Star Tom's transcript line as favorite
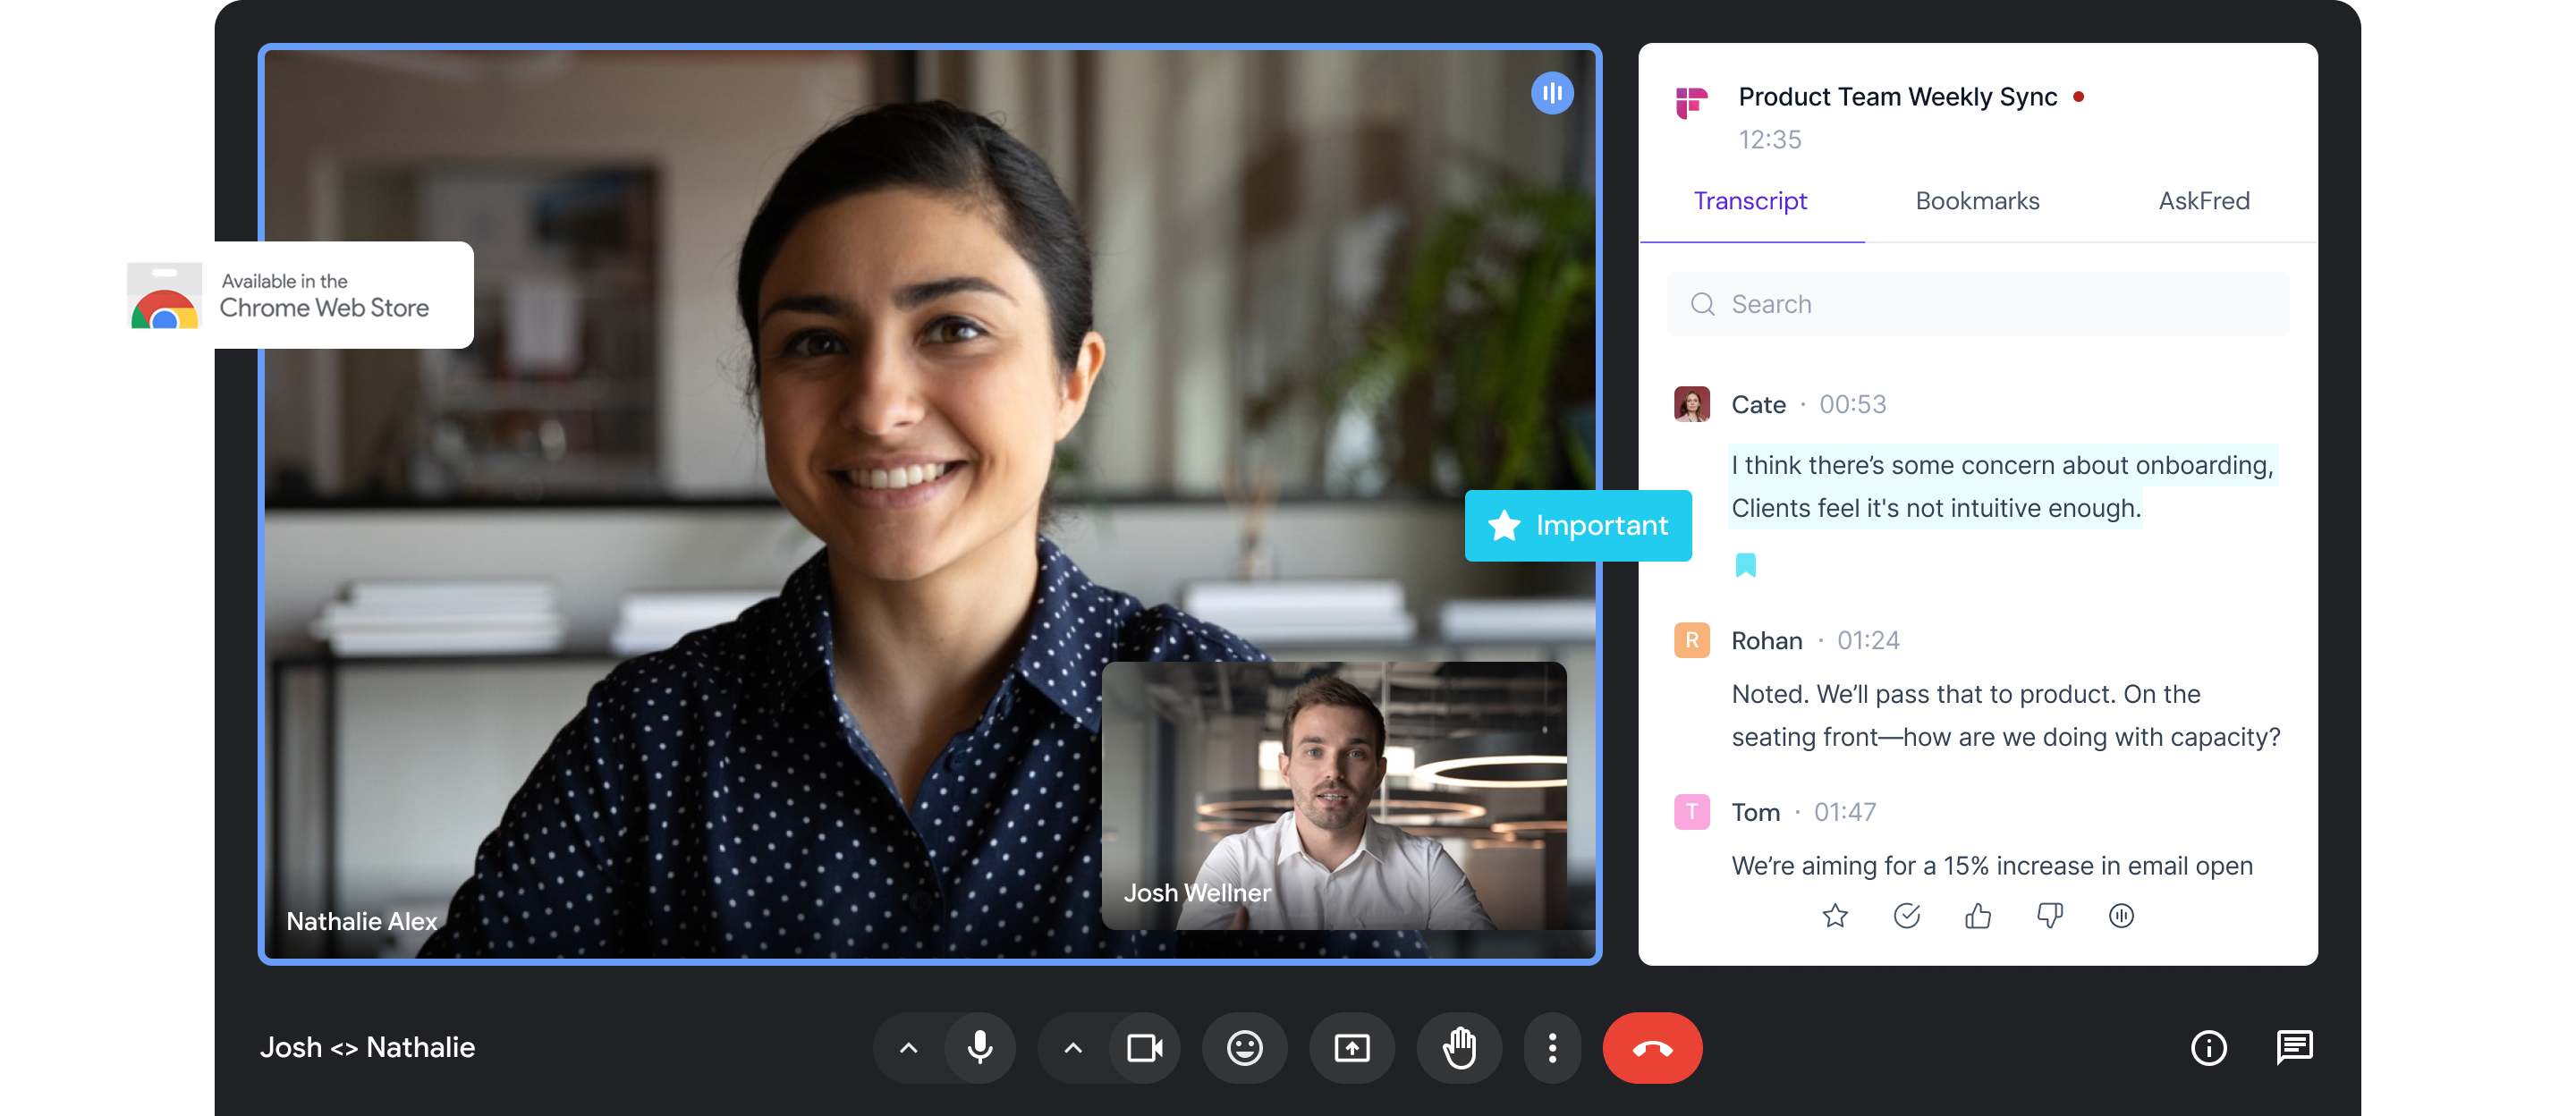 (1836, 915)
